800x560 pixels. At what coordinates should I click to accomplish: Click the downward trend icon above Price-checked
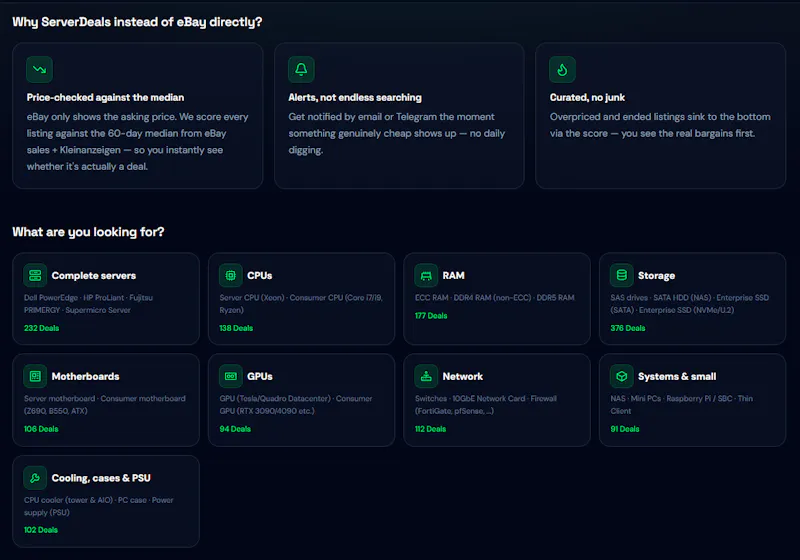coord(39,69)
